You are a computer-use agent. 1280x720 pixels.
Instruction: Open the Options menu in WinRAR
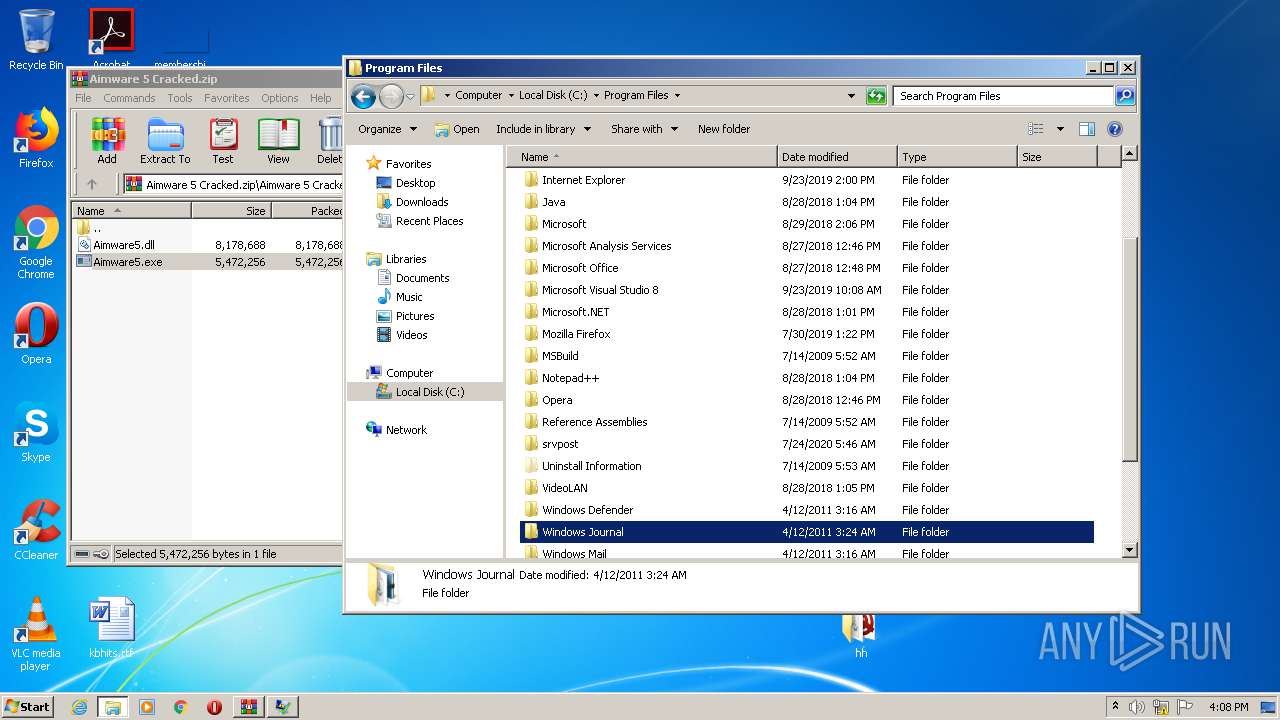[280, 98]
